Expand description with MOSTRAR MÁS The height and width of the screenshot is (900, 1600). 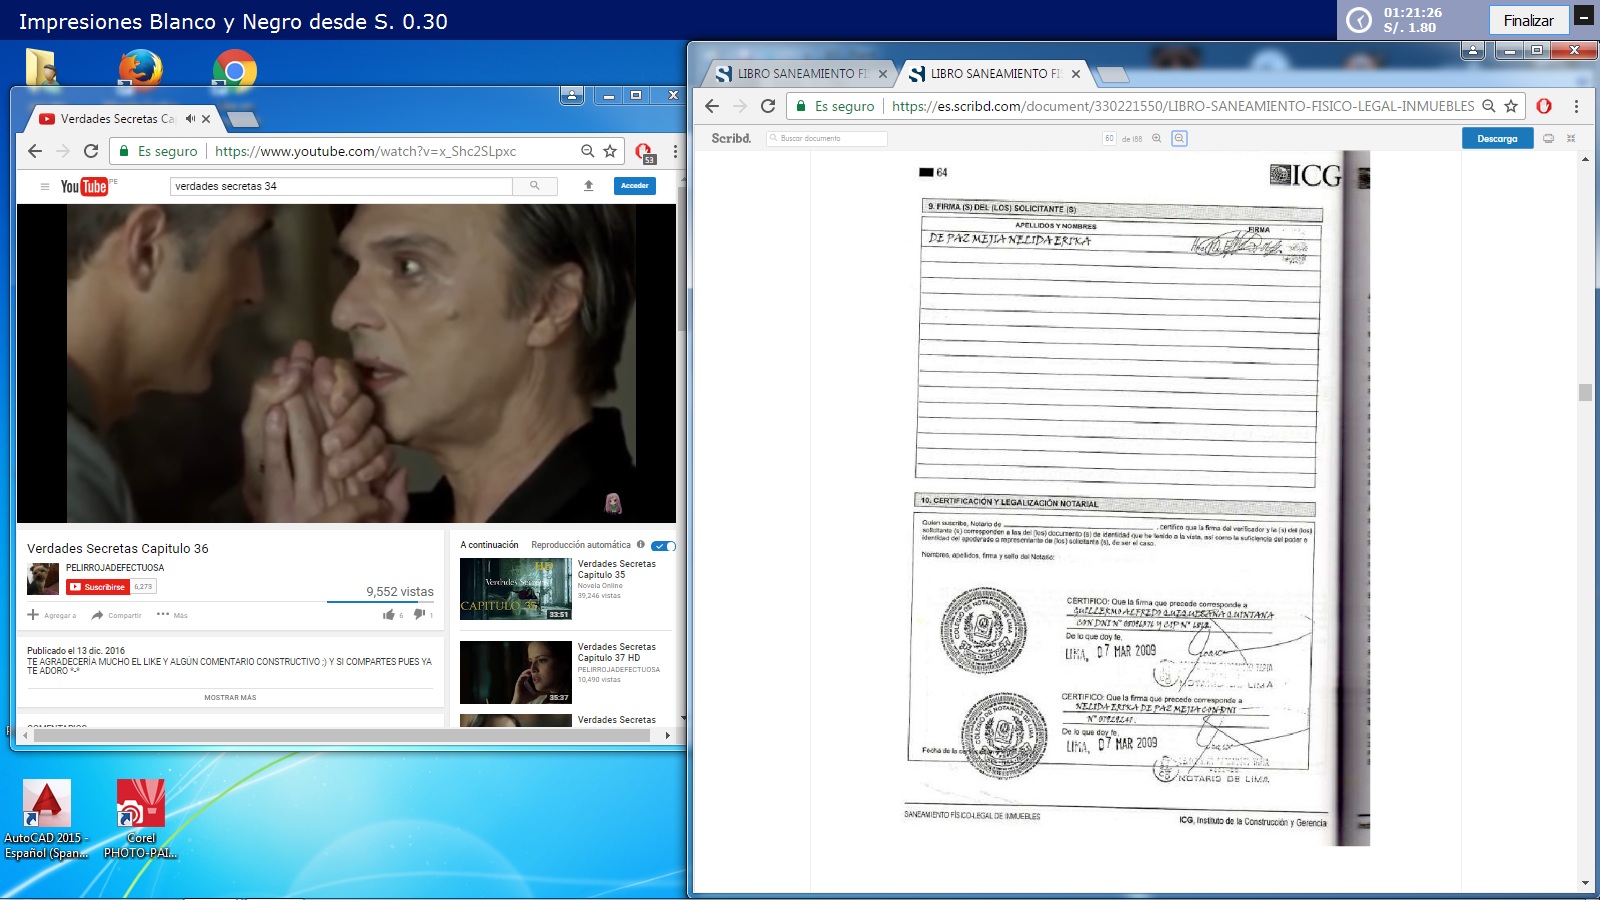click(230, 698)
